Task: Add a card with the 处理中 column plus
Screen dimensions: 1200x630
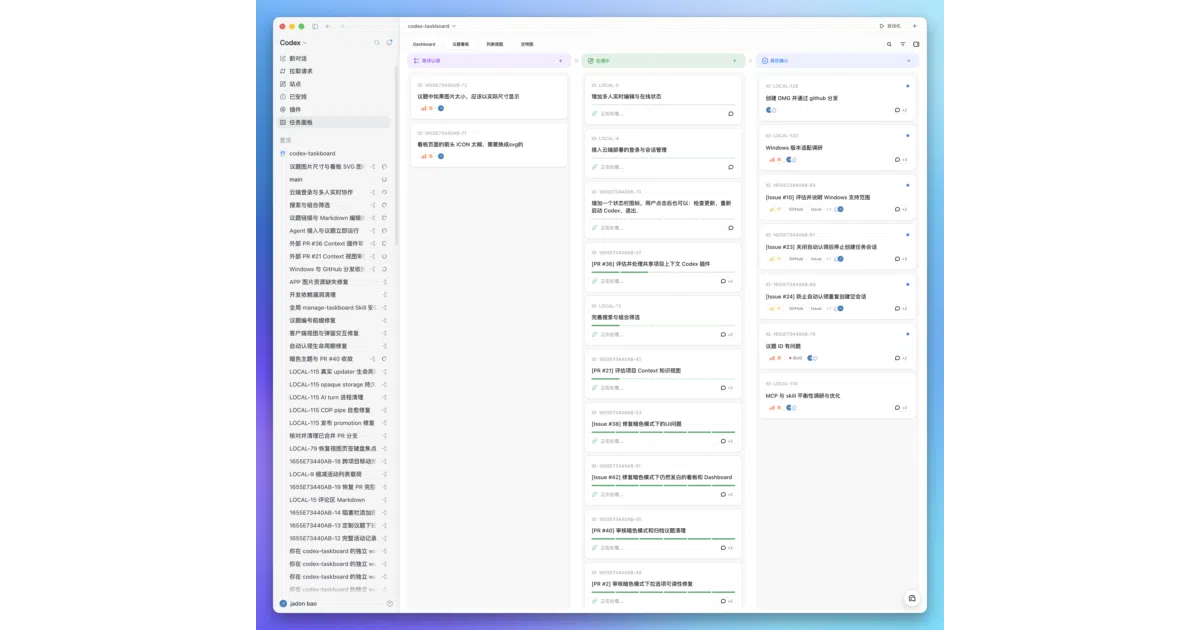Action: tap(735, 61)
